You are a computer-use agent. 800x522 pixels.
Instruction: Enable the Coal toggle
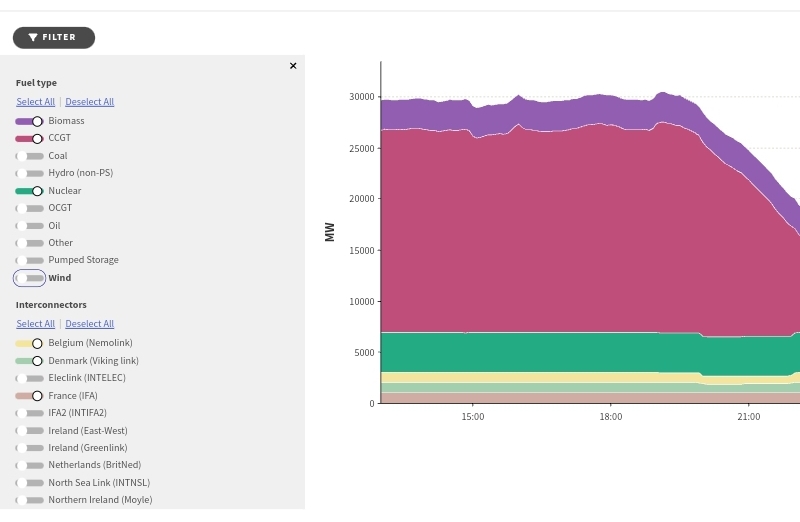[x=29, y=156]
